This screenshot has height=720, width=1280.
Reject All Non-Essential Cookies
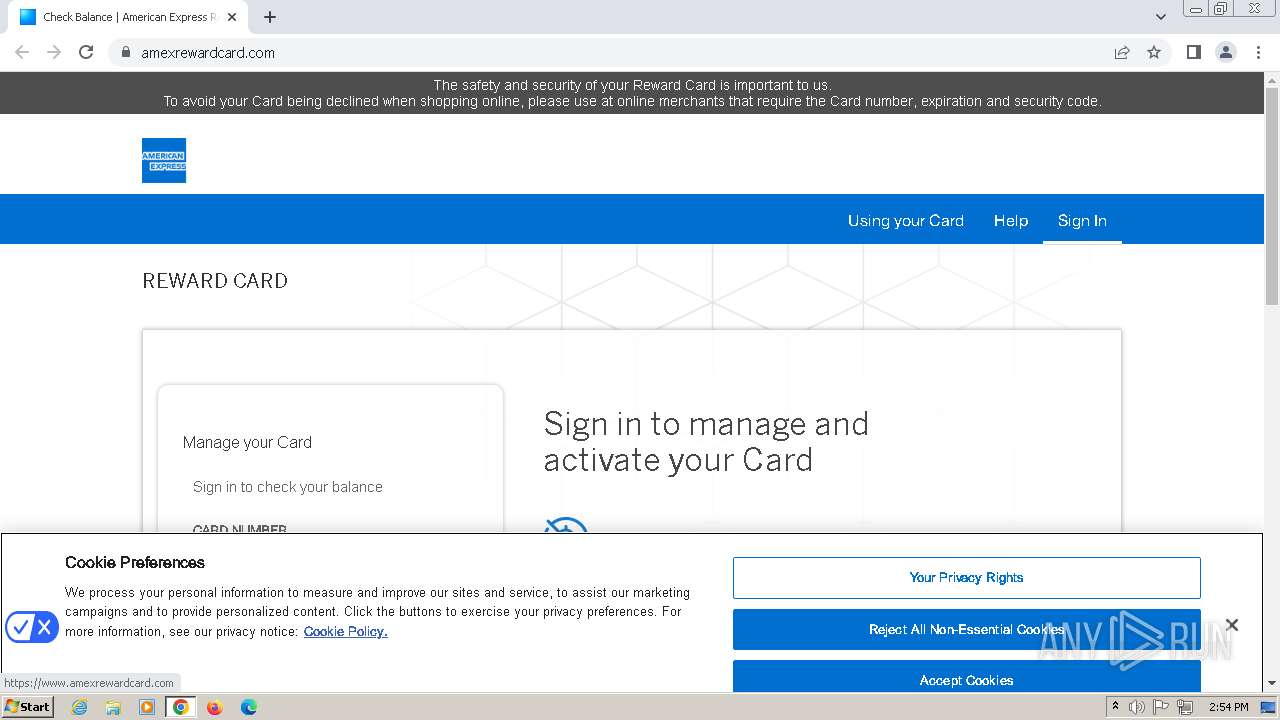point(966,629)
